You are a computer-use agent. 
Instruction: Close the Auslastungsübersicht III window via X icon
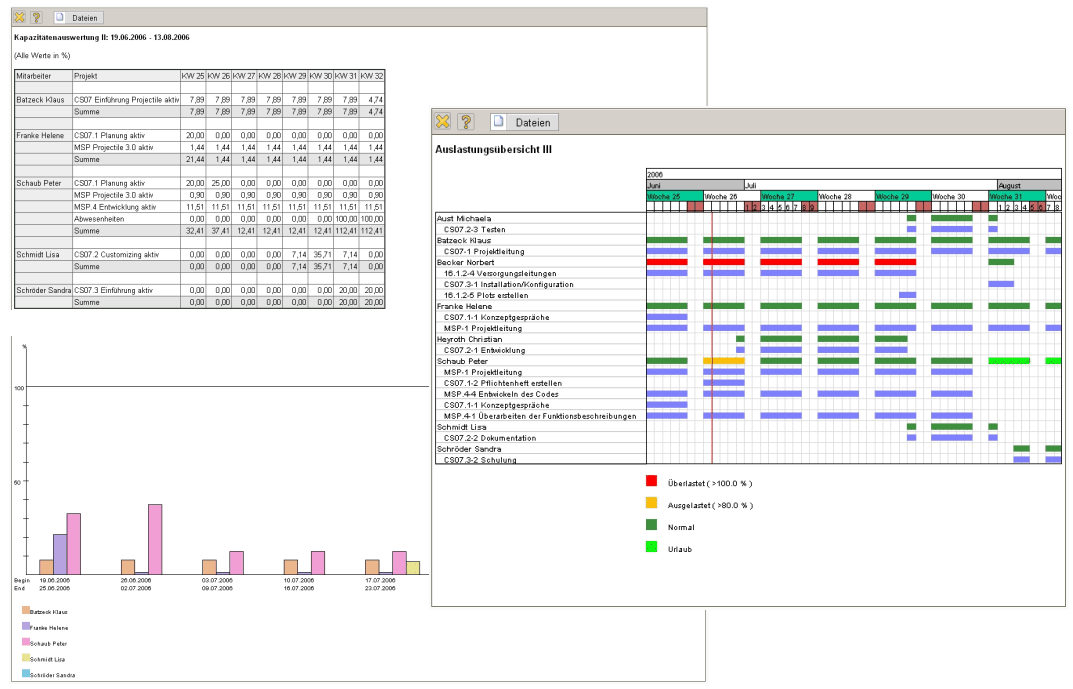click(x=443, y=122)
